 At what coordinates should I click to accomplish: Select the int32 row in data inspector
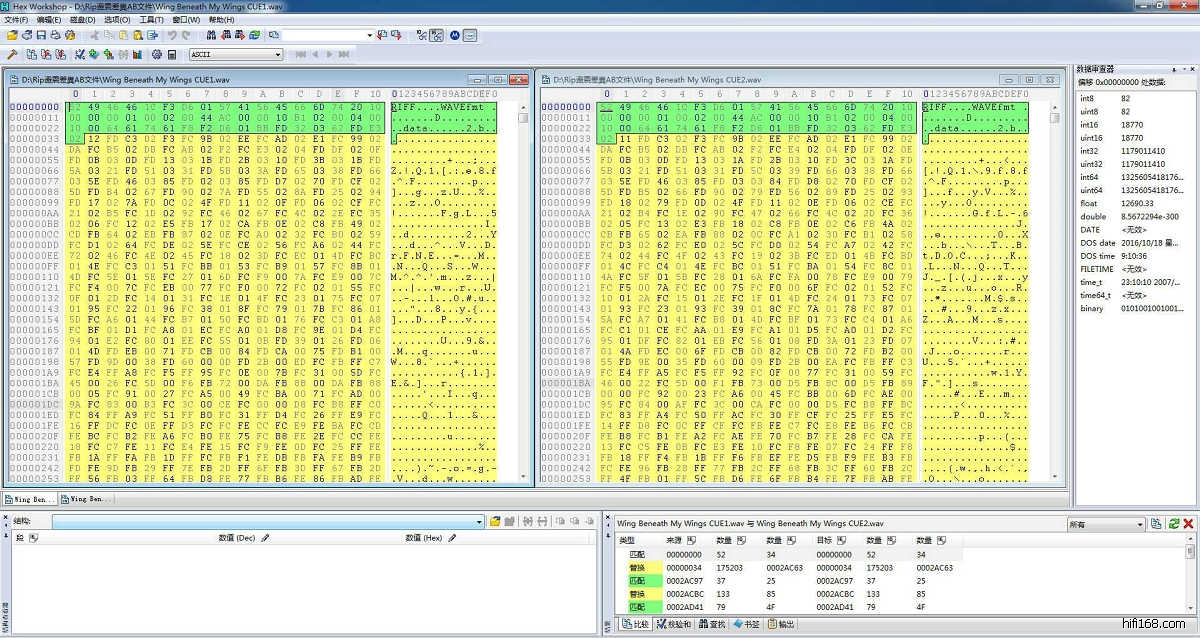(x=1092, y=153)
